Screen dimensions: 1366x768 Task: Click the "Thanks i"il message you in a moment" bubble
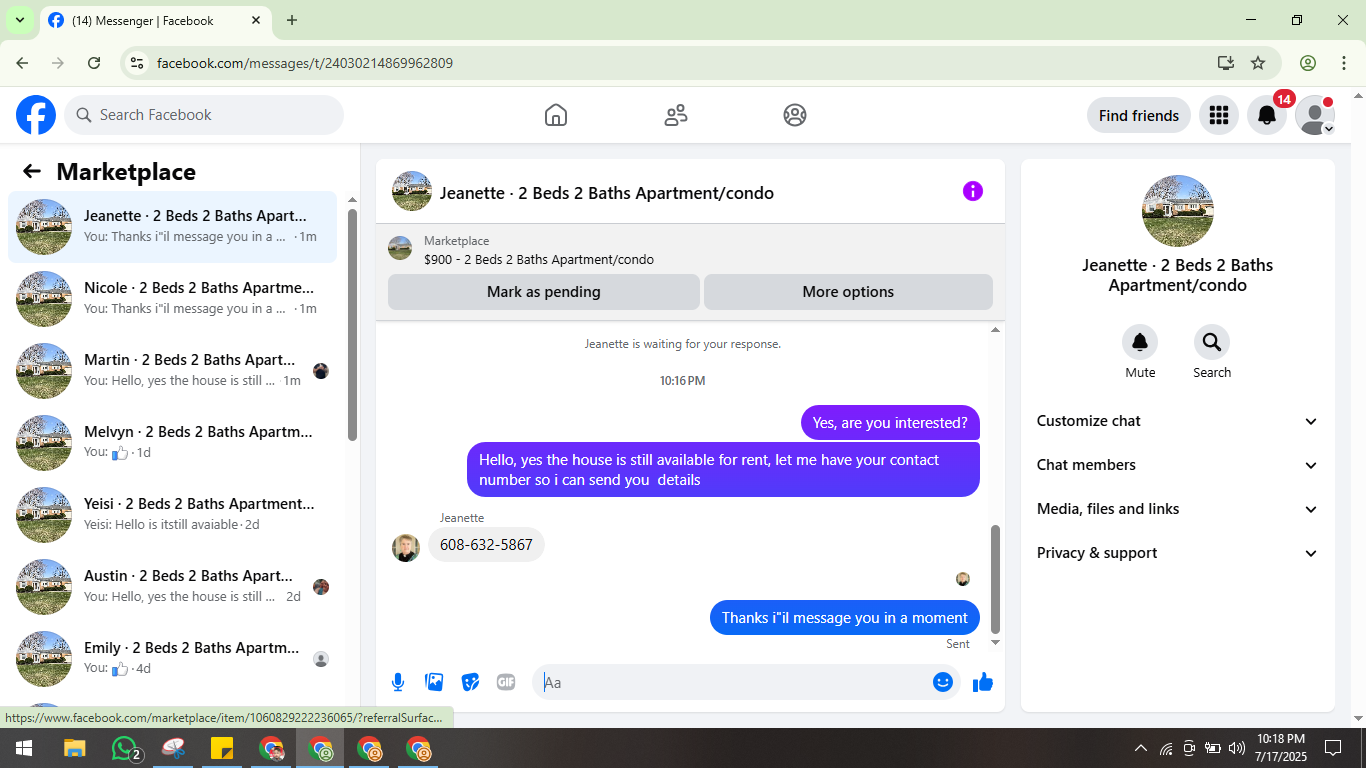tap(845, 618)
